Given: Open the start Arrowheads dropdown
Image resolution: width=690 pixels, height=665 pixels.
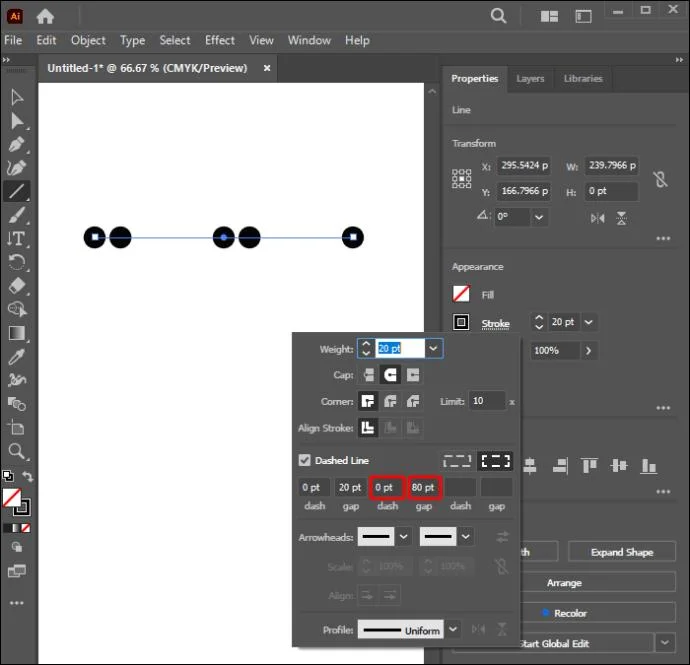Looking at the screenshot, I should tap(404, 536).
